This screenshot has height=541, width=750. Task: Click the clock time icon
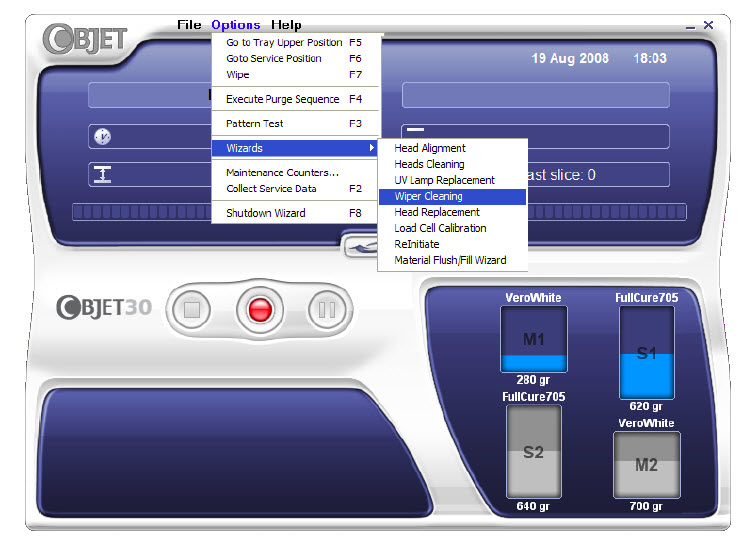[x=102, y=136]
